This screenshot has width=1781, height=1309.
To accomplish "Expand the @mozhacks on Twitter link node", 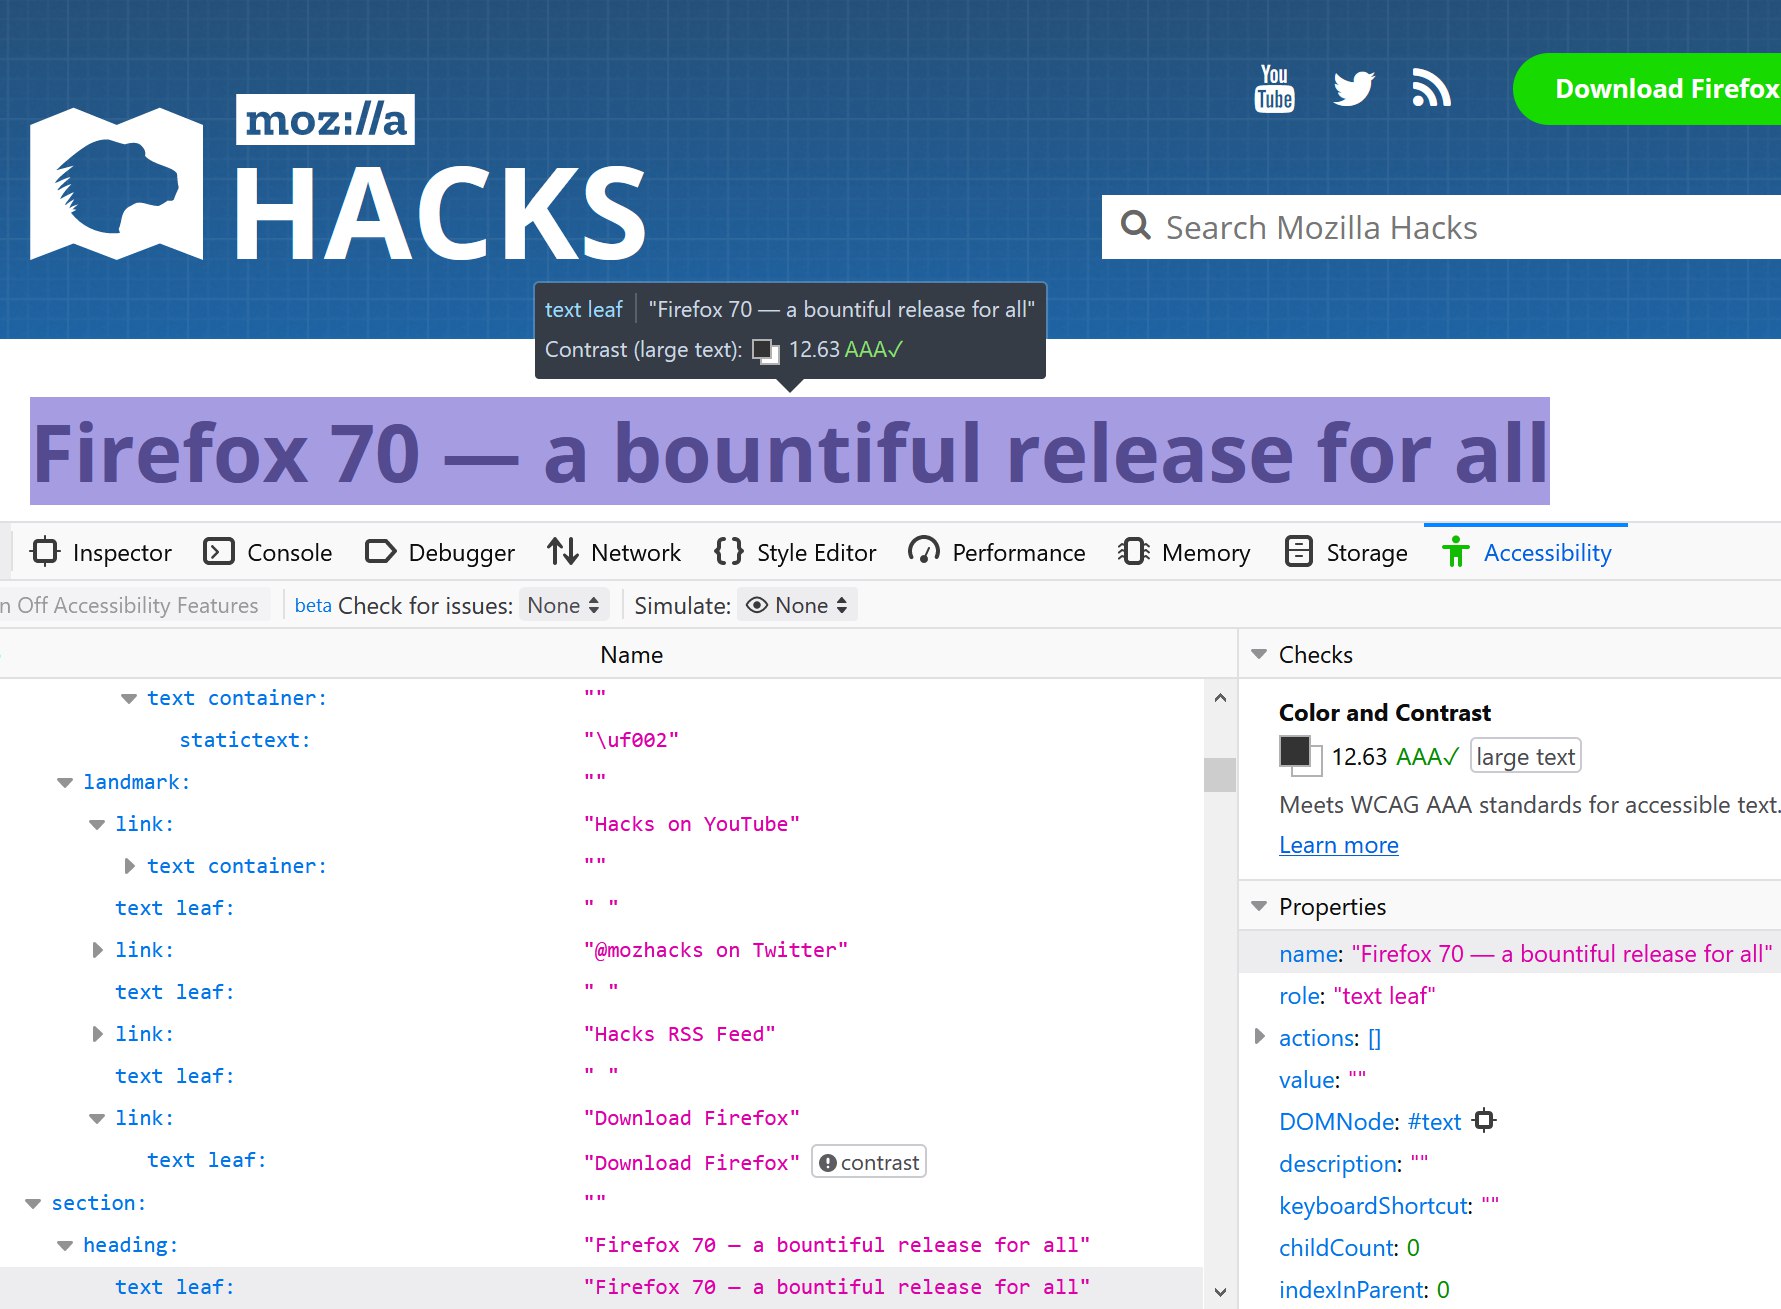I will click(96, 950).
